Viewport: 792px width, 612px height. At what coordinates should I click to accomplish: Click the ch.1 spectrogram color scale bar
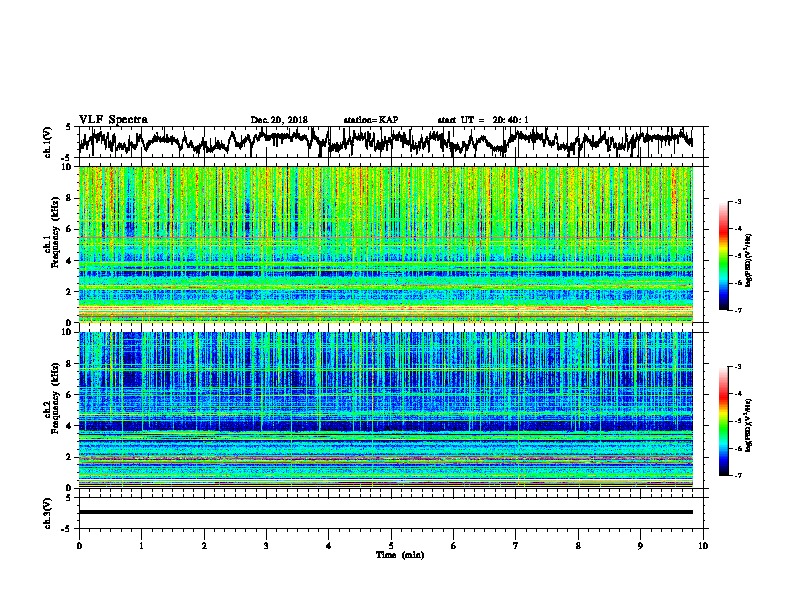(x=723, y=256)
